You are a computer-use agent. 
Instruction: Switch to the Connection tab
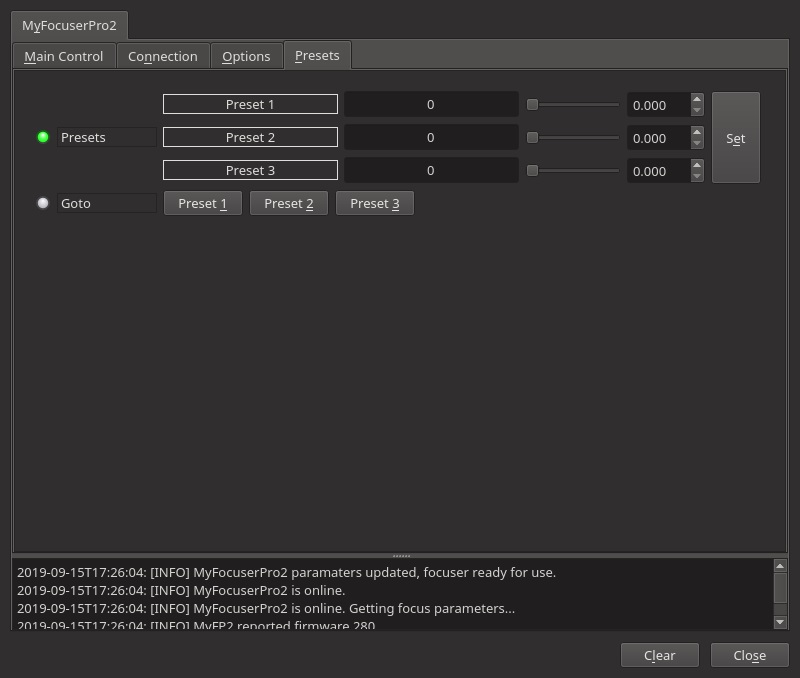pyautogui.click(x=163, y=56)
